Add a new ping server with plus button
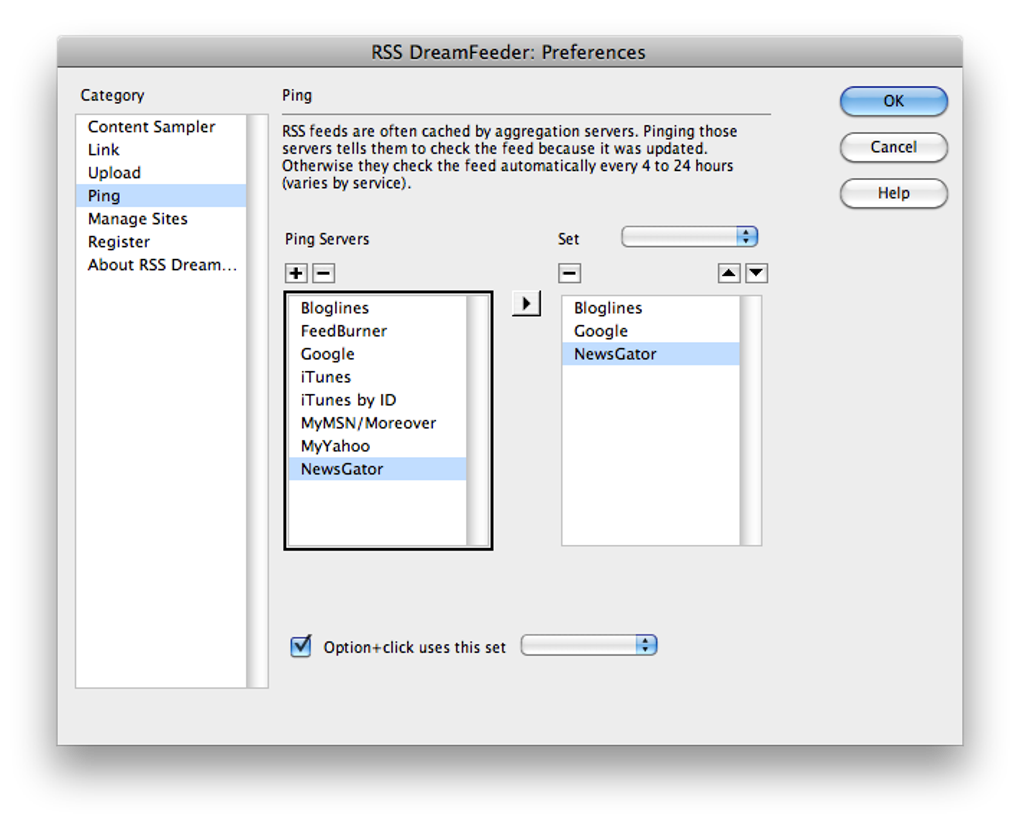 point(297,273)
